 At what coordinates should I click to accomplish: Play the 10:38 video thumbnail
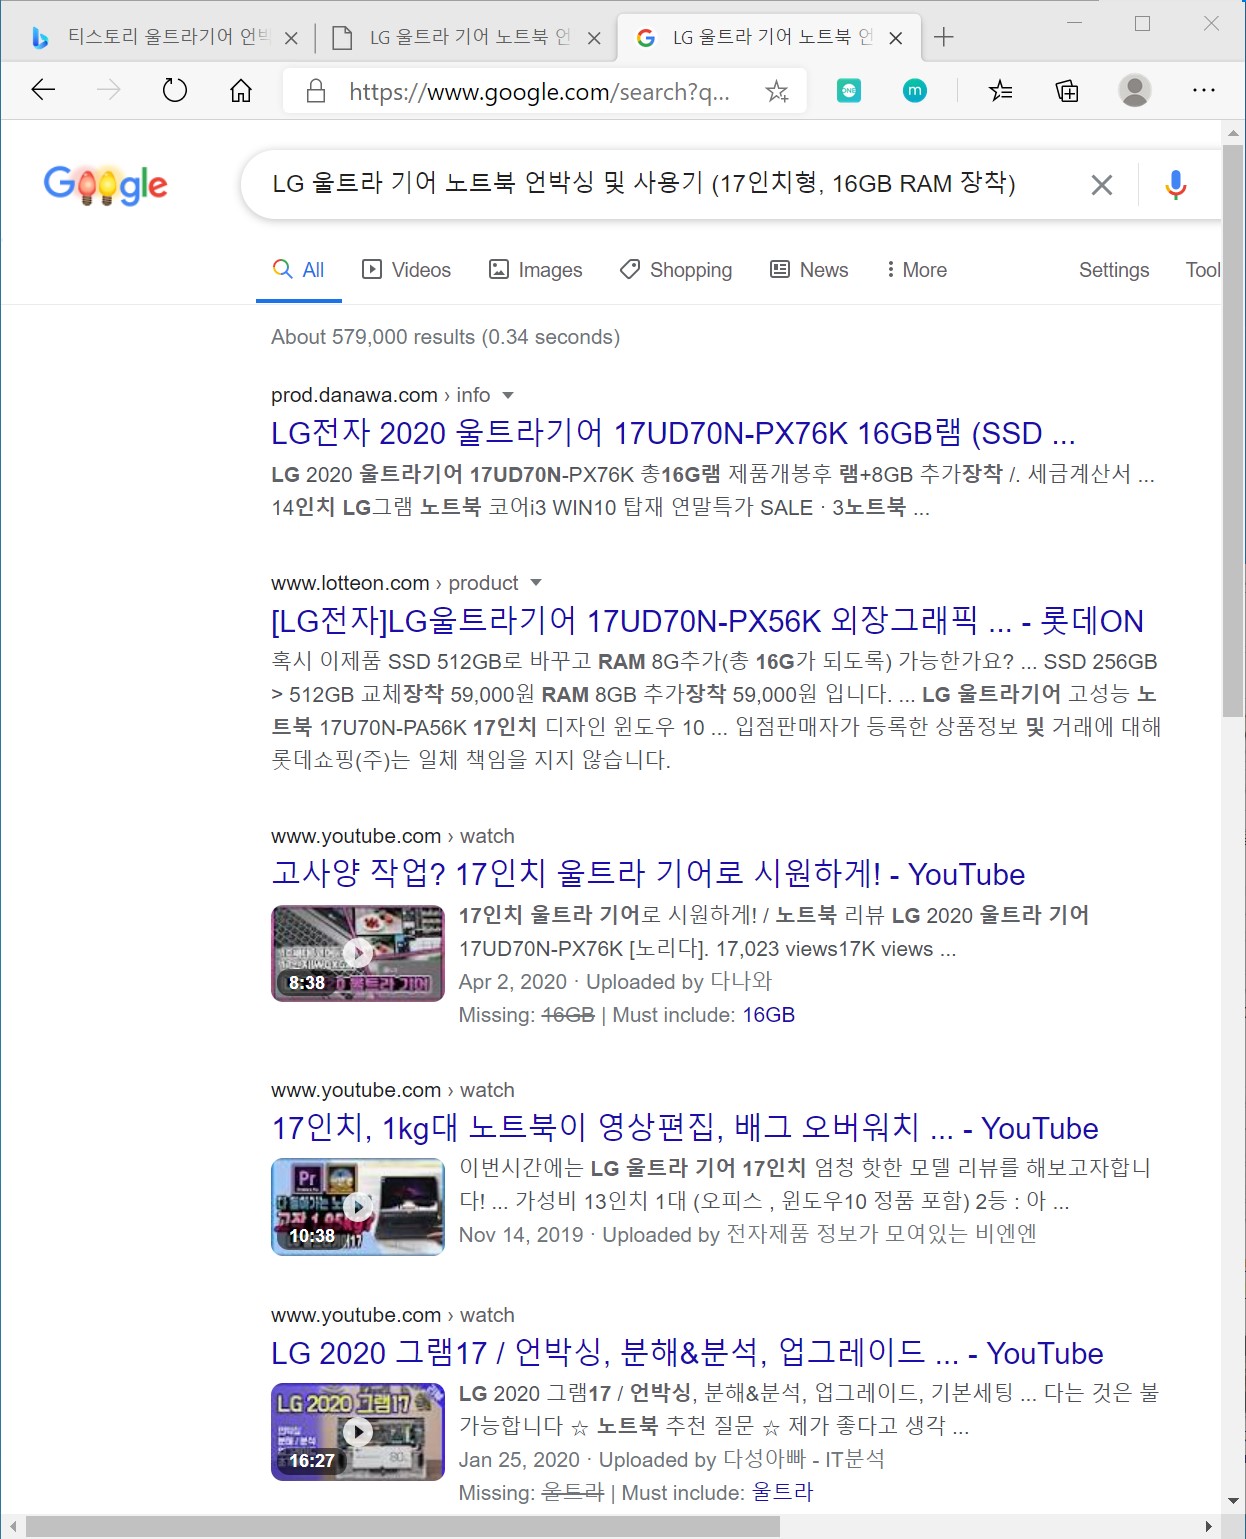pyautogui.click(x=358, y=1207)
